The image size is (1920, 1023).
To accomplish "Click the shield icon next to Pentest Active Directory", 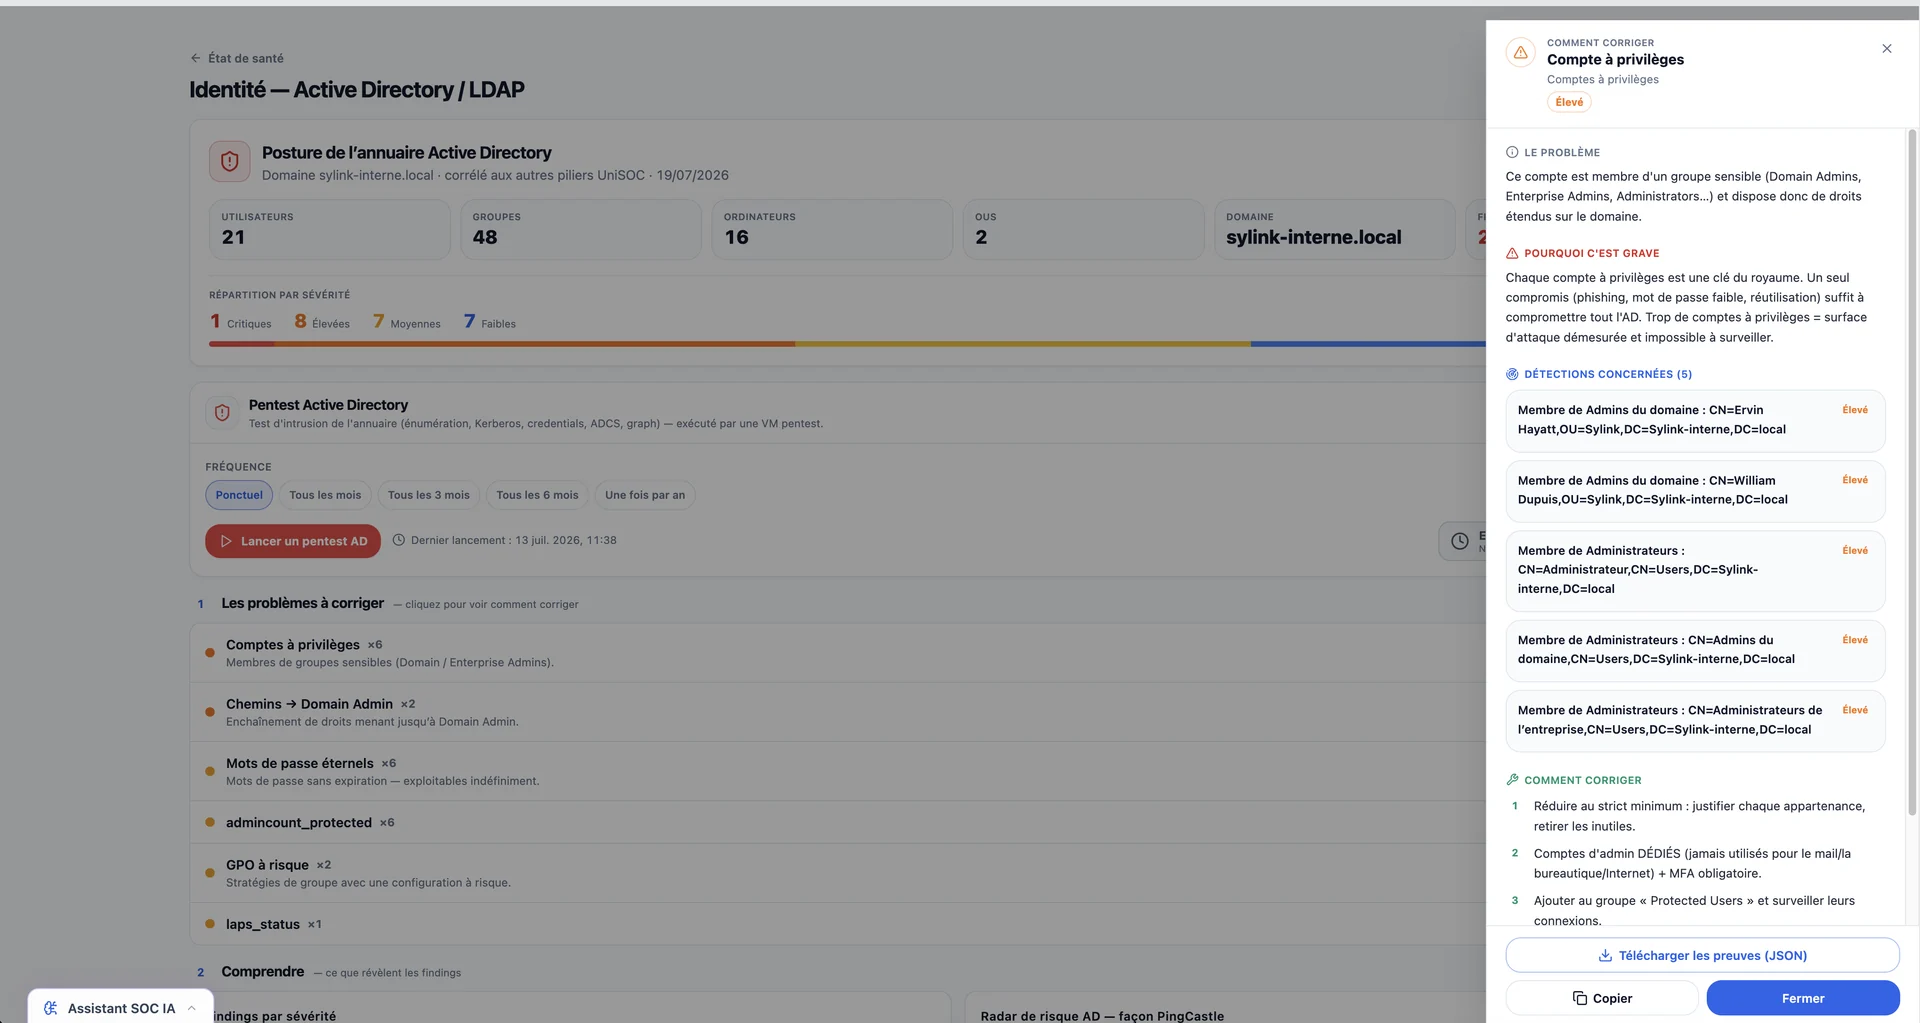I will click(222, 412).
